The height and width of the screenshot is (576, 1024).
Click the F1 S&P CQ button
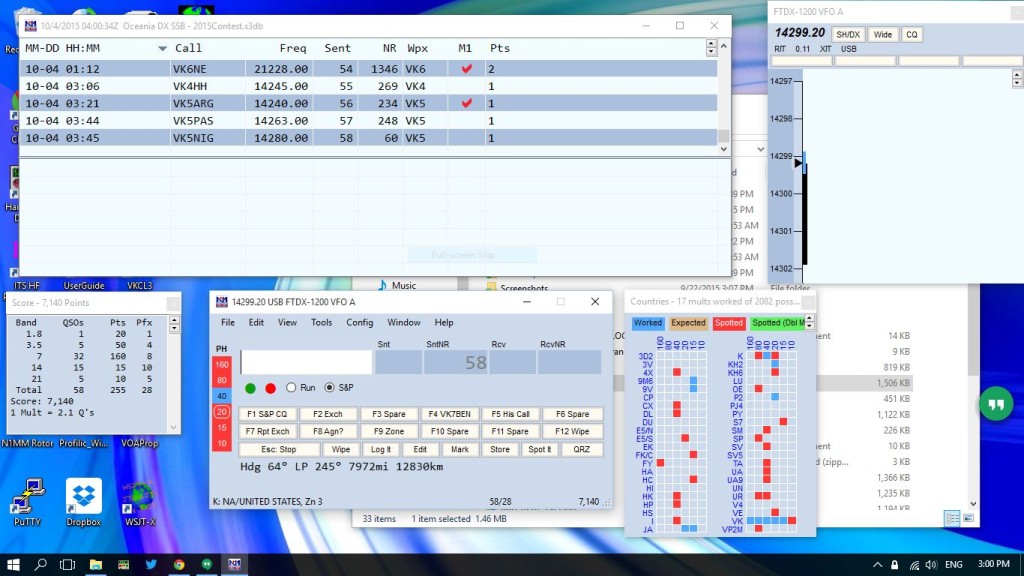tap(268, 414)
